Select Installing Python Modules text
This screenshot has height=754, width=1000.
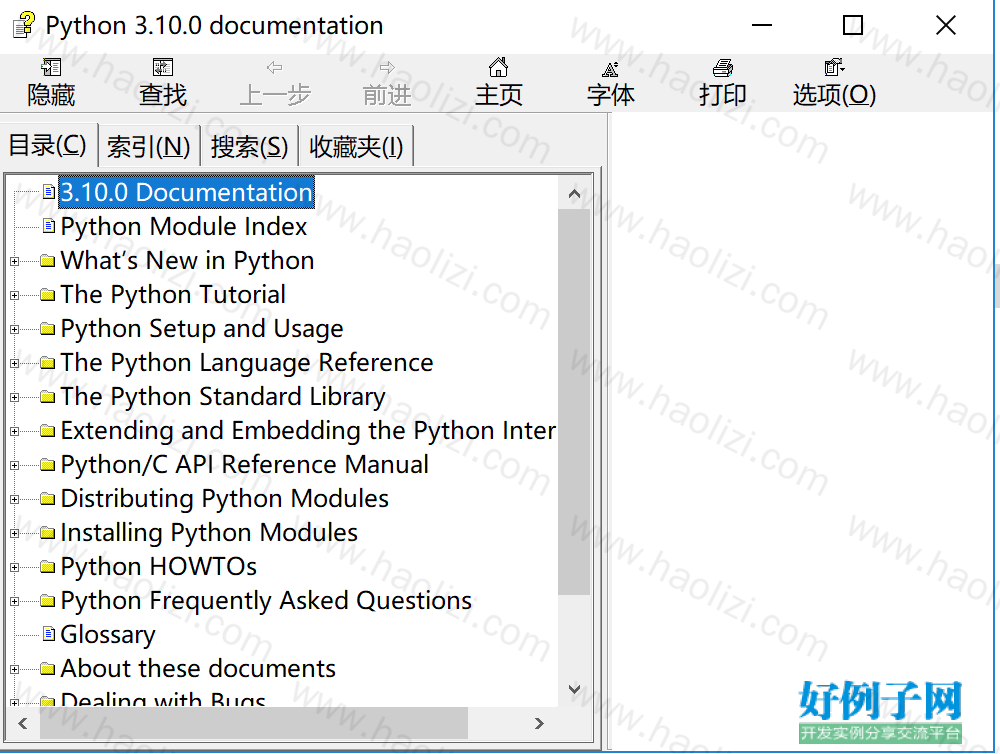(x=209, y=533)
